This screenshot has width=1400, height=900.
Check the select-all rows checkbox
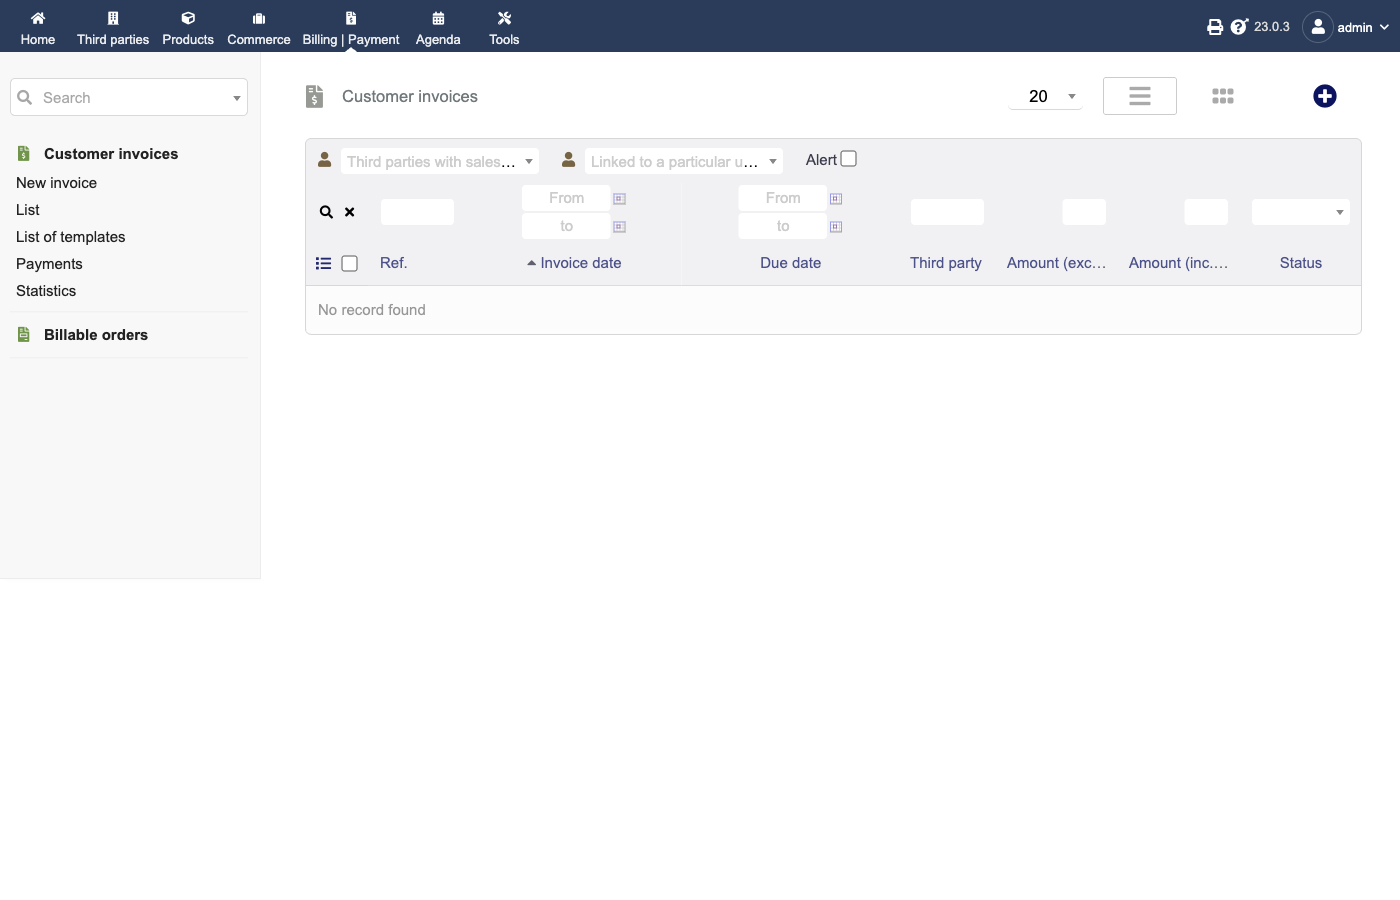[x=350, y=263]
